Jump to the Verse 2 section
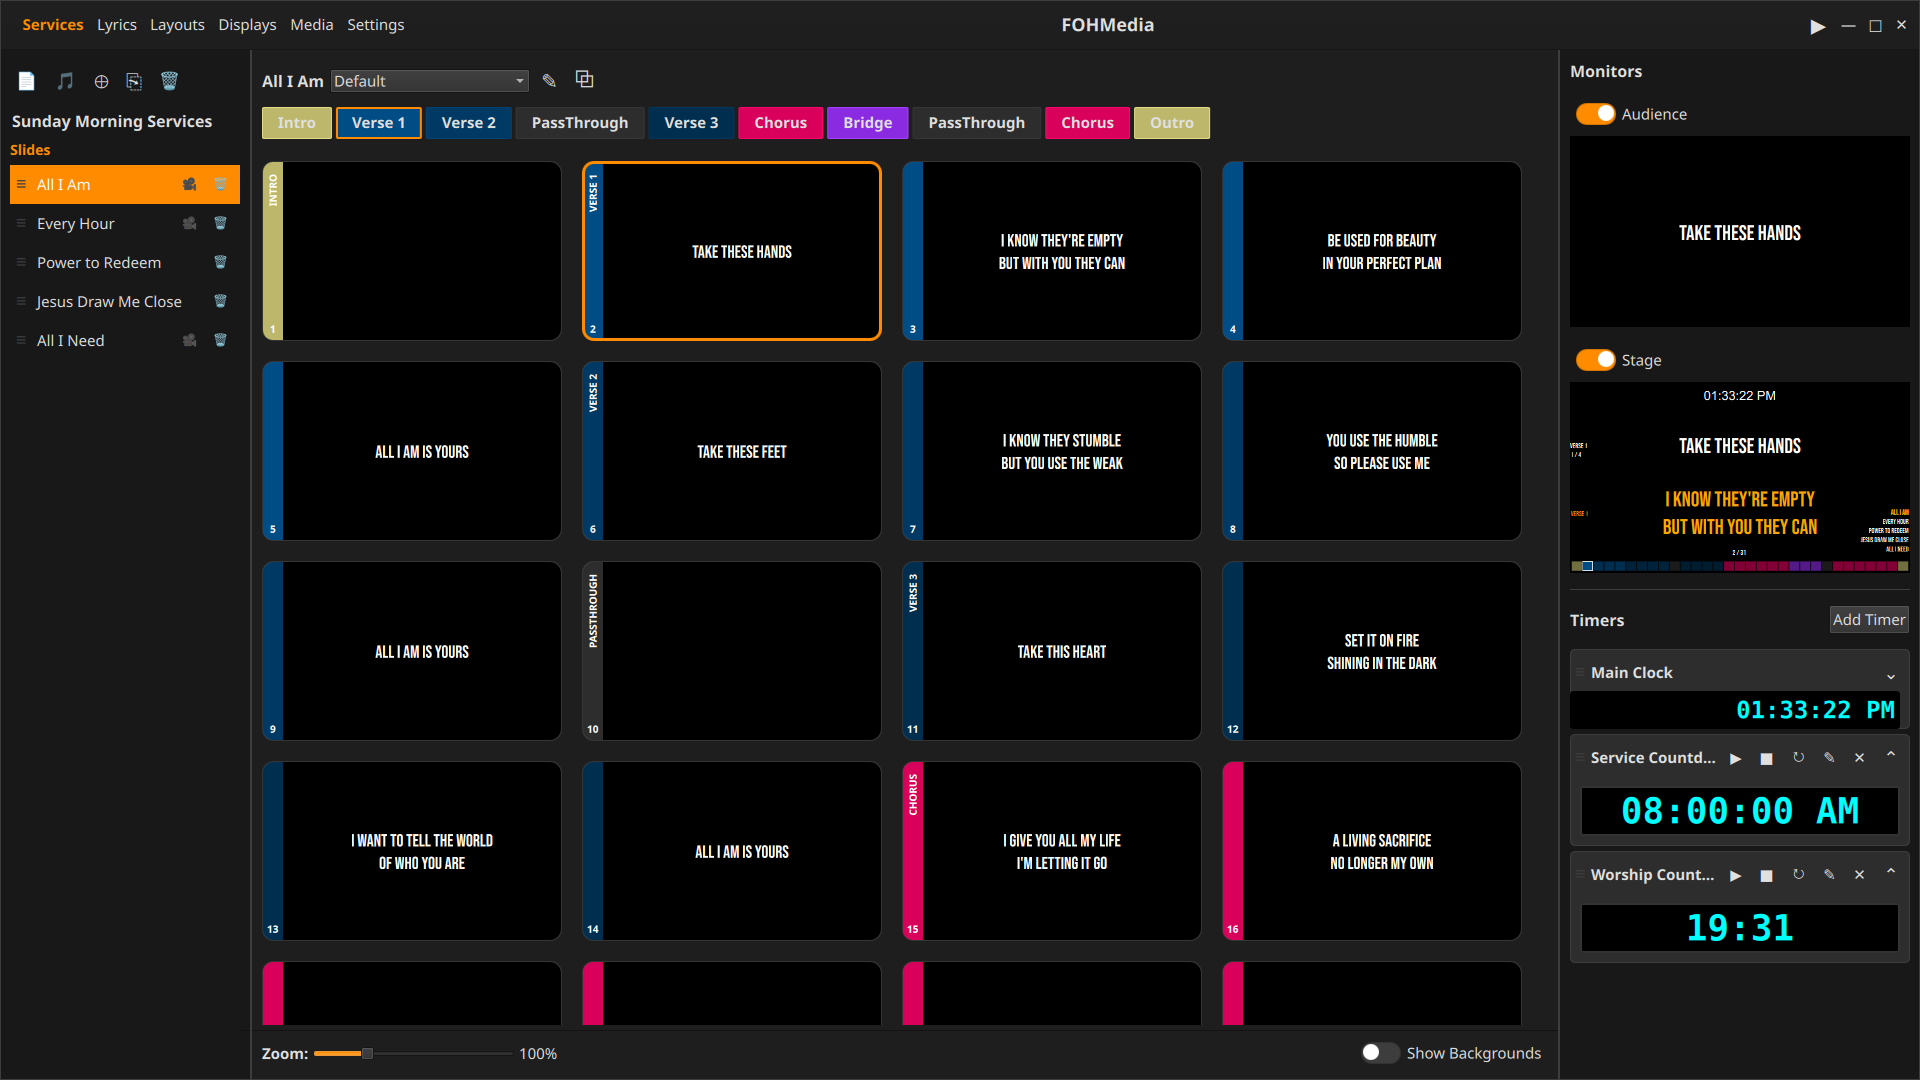 (469, 123)
